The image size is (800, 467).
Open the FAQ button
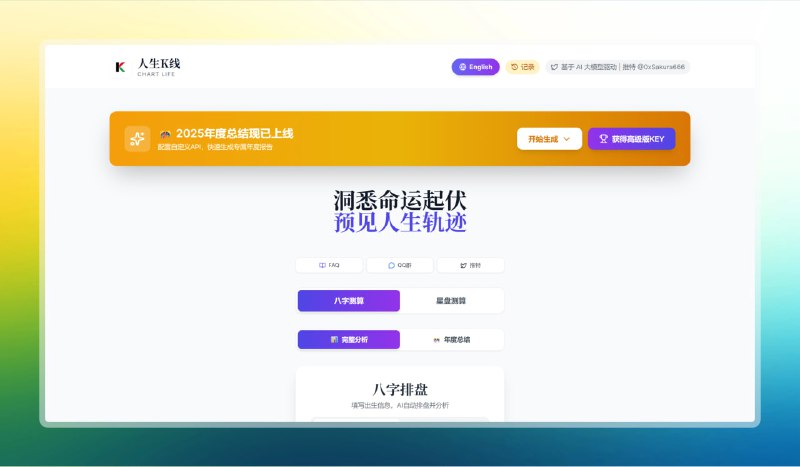[329, 265]
